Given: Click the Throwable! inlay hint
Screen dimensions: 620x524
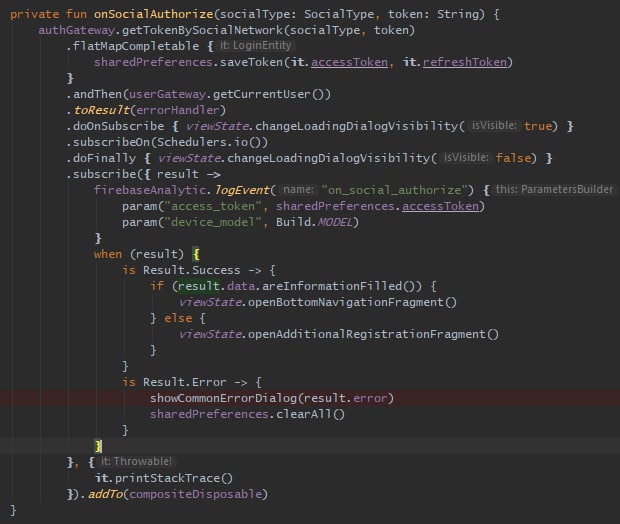Looking at the screenshot, I should click(136, 462).
